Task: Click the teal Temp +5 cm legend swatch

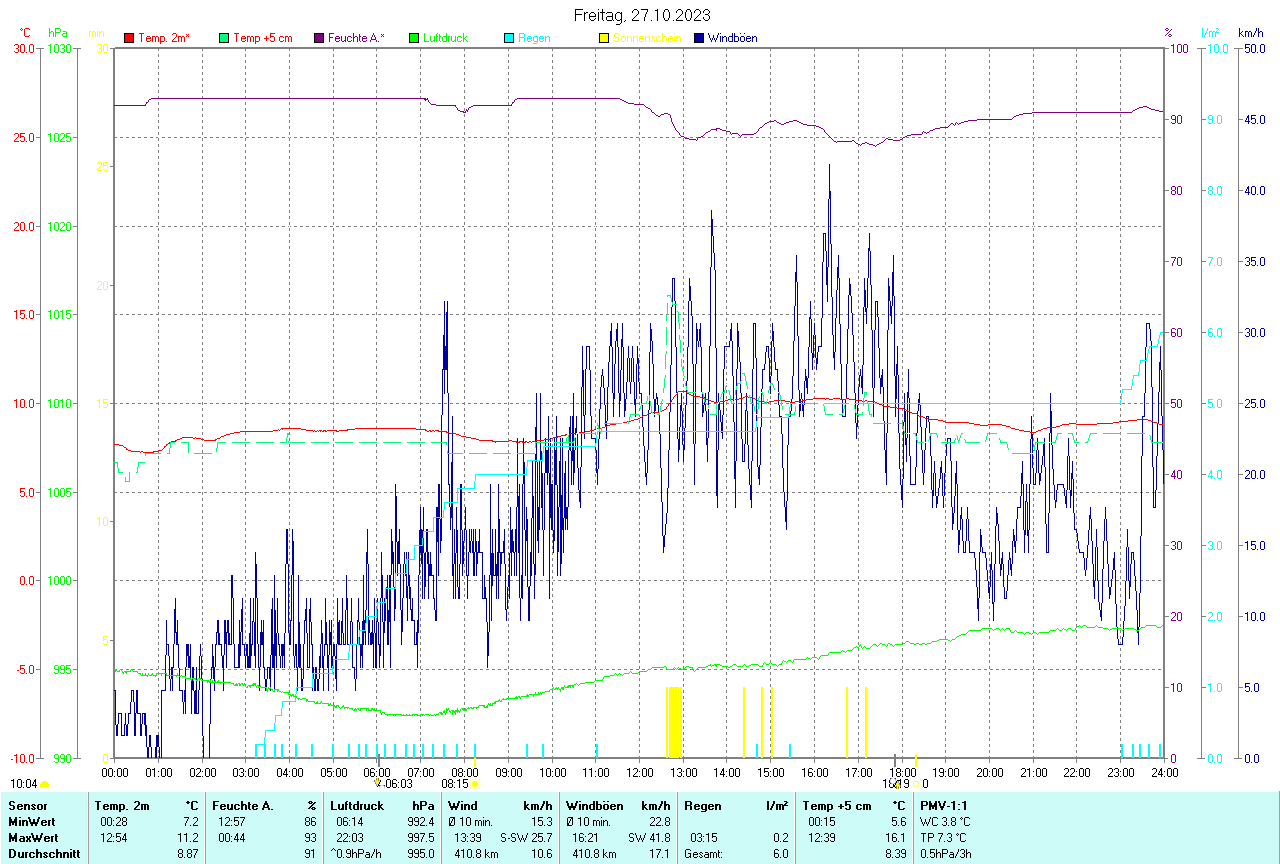Action: click(224, 38)
